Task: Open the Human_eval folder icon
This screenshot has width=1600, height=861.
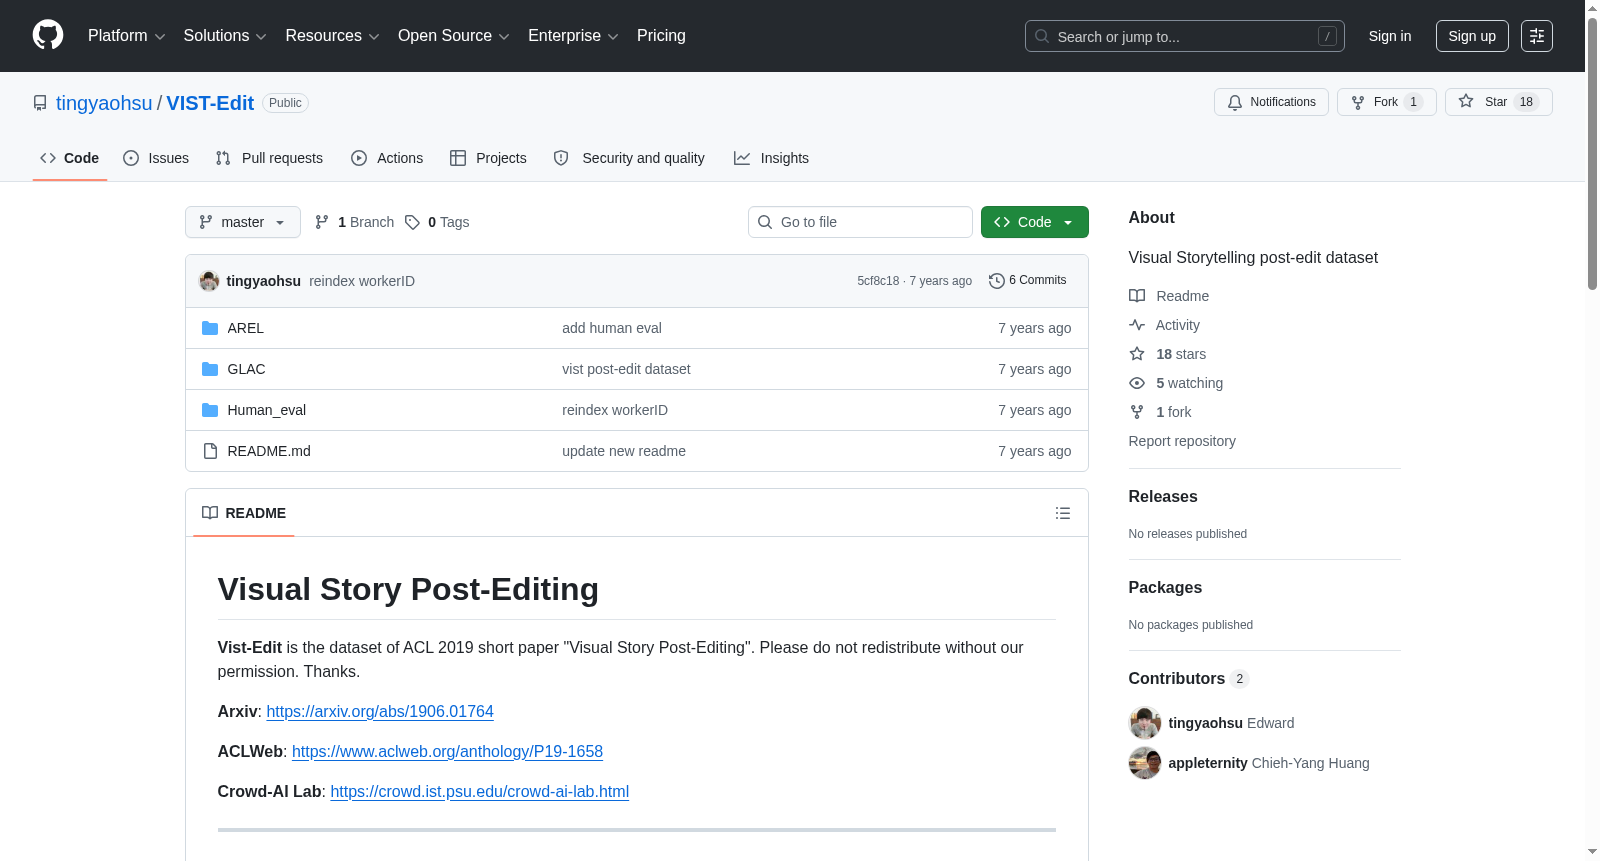Action: click(210, 410)
